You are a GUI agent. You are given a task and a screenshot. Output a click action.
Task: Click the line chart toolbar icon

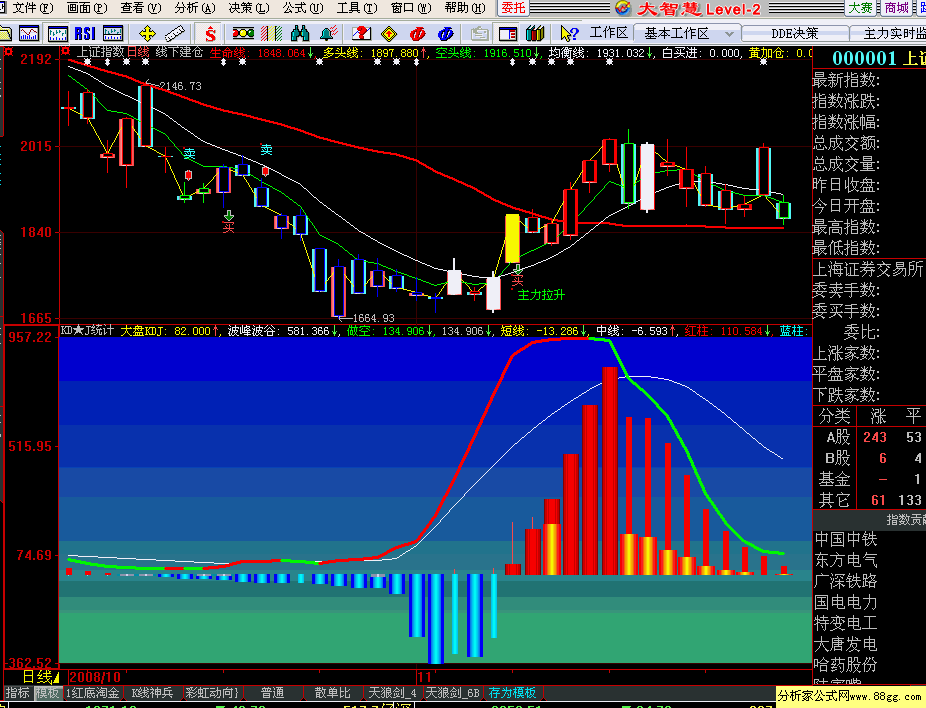tap(28, 34)
